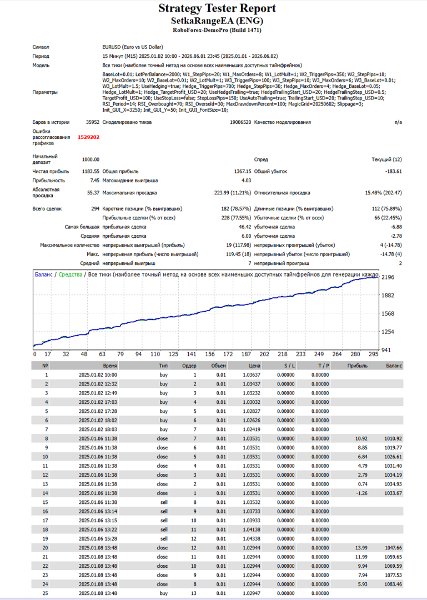Click the Тип column header

tap(163, 366)
